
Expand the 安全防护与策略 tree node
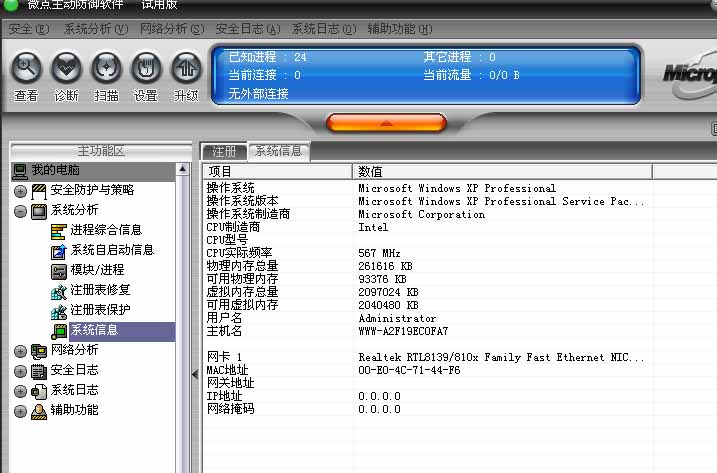click(20, 191)
